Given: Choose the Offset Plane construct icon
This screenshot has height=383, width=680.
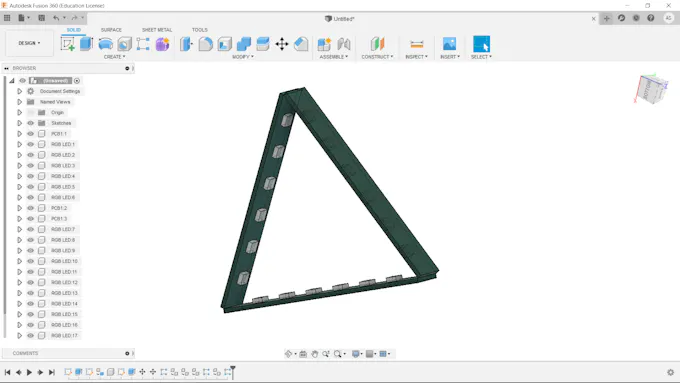Looking at the screenshot, I should coord(378,44).
